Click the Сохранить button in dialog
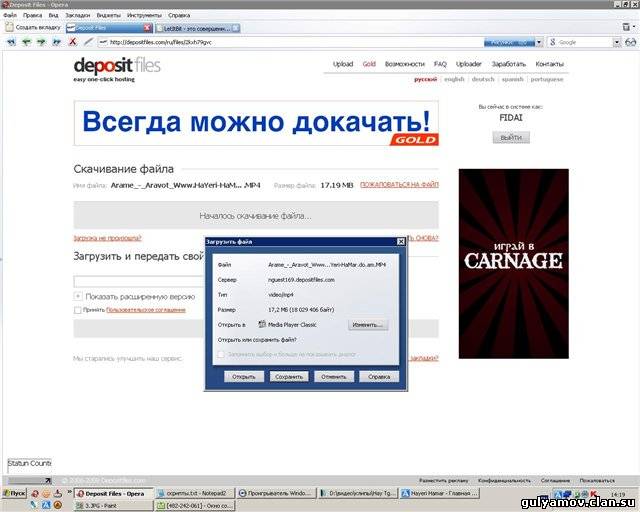 pyautogui.click(x=288, y=377)
